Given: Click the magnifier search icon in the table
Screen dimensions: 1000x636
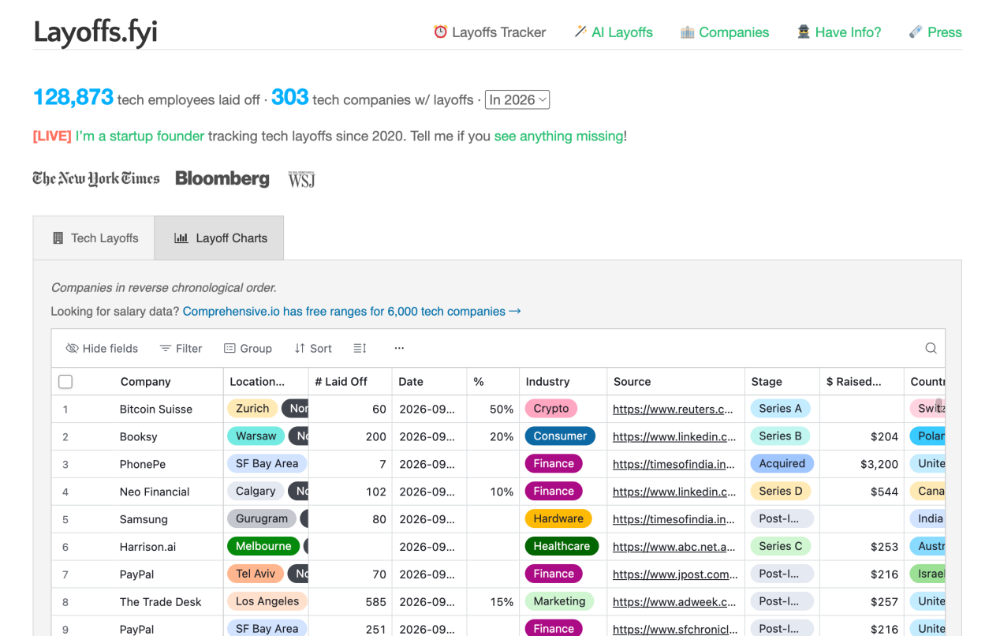Looking at the screenshot, I should click(x=931, y=348).
